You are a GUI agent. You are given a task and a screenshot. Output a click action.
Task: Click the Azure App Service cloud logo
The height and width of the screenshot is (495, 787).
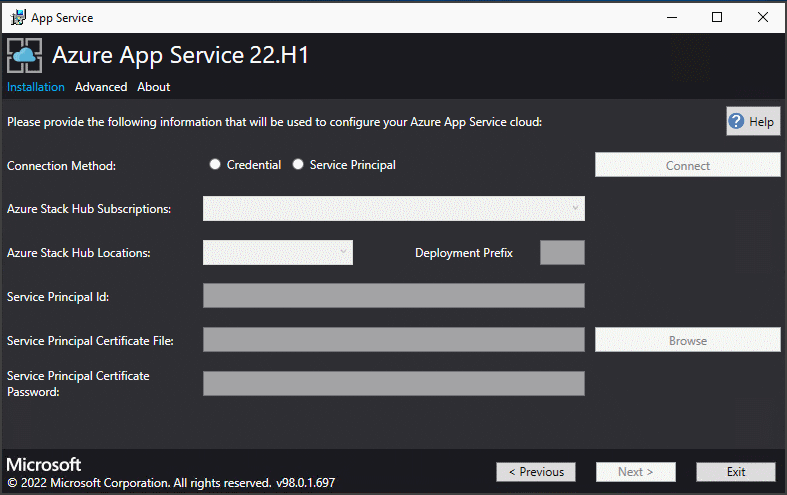25,55
